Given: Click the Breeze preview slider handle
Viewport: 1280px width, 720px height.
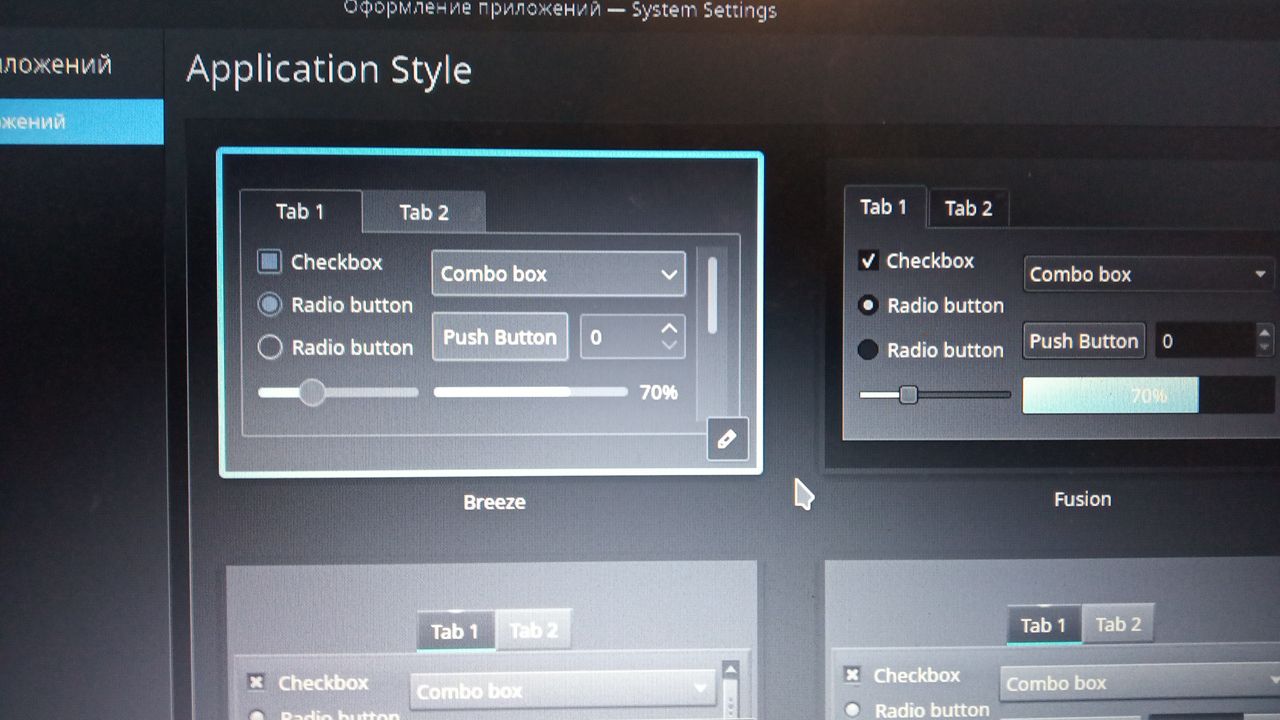Looking at the screenshot, I should click(312, 392).
